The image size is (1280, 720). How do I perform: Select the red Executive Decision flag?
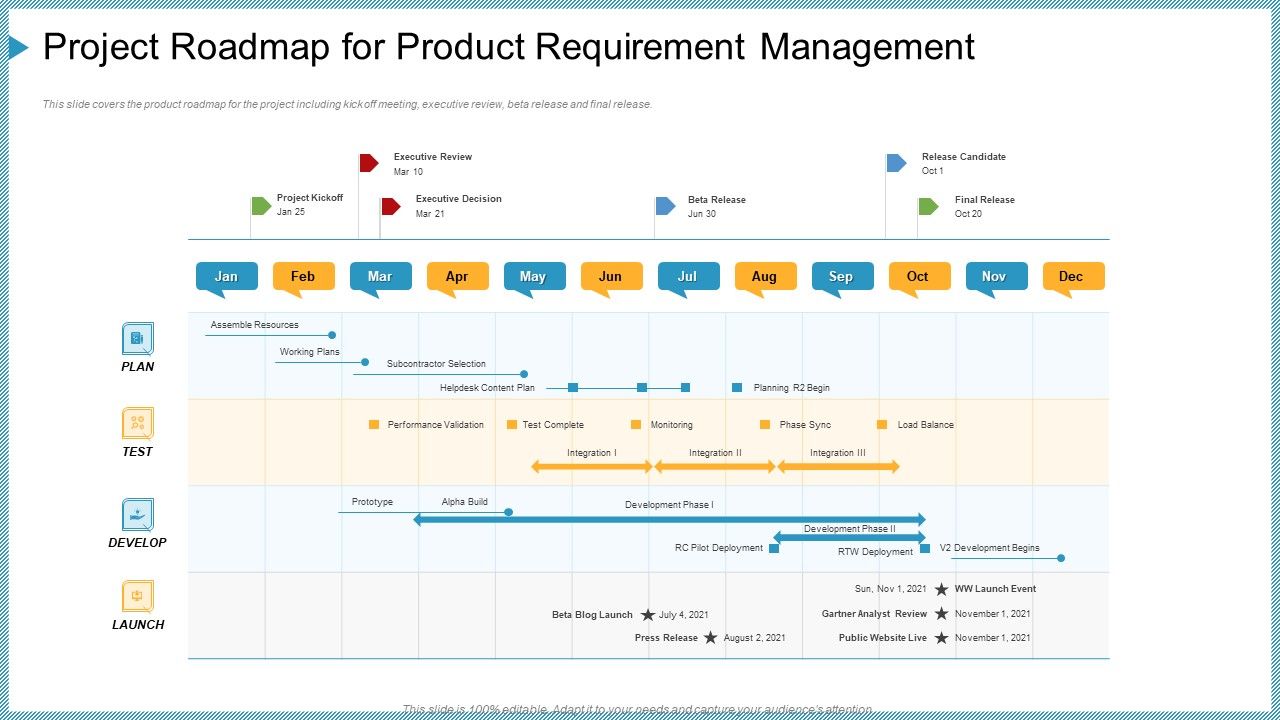(390, 206)
